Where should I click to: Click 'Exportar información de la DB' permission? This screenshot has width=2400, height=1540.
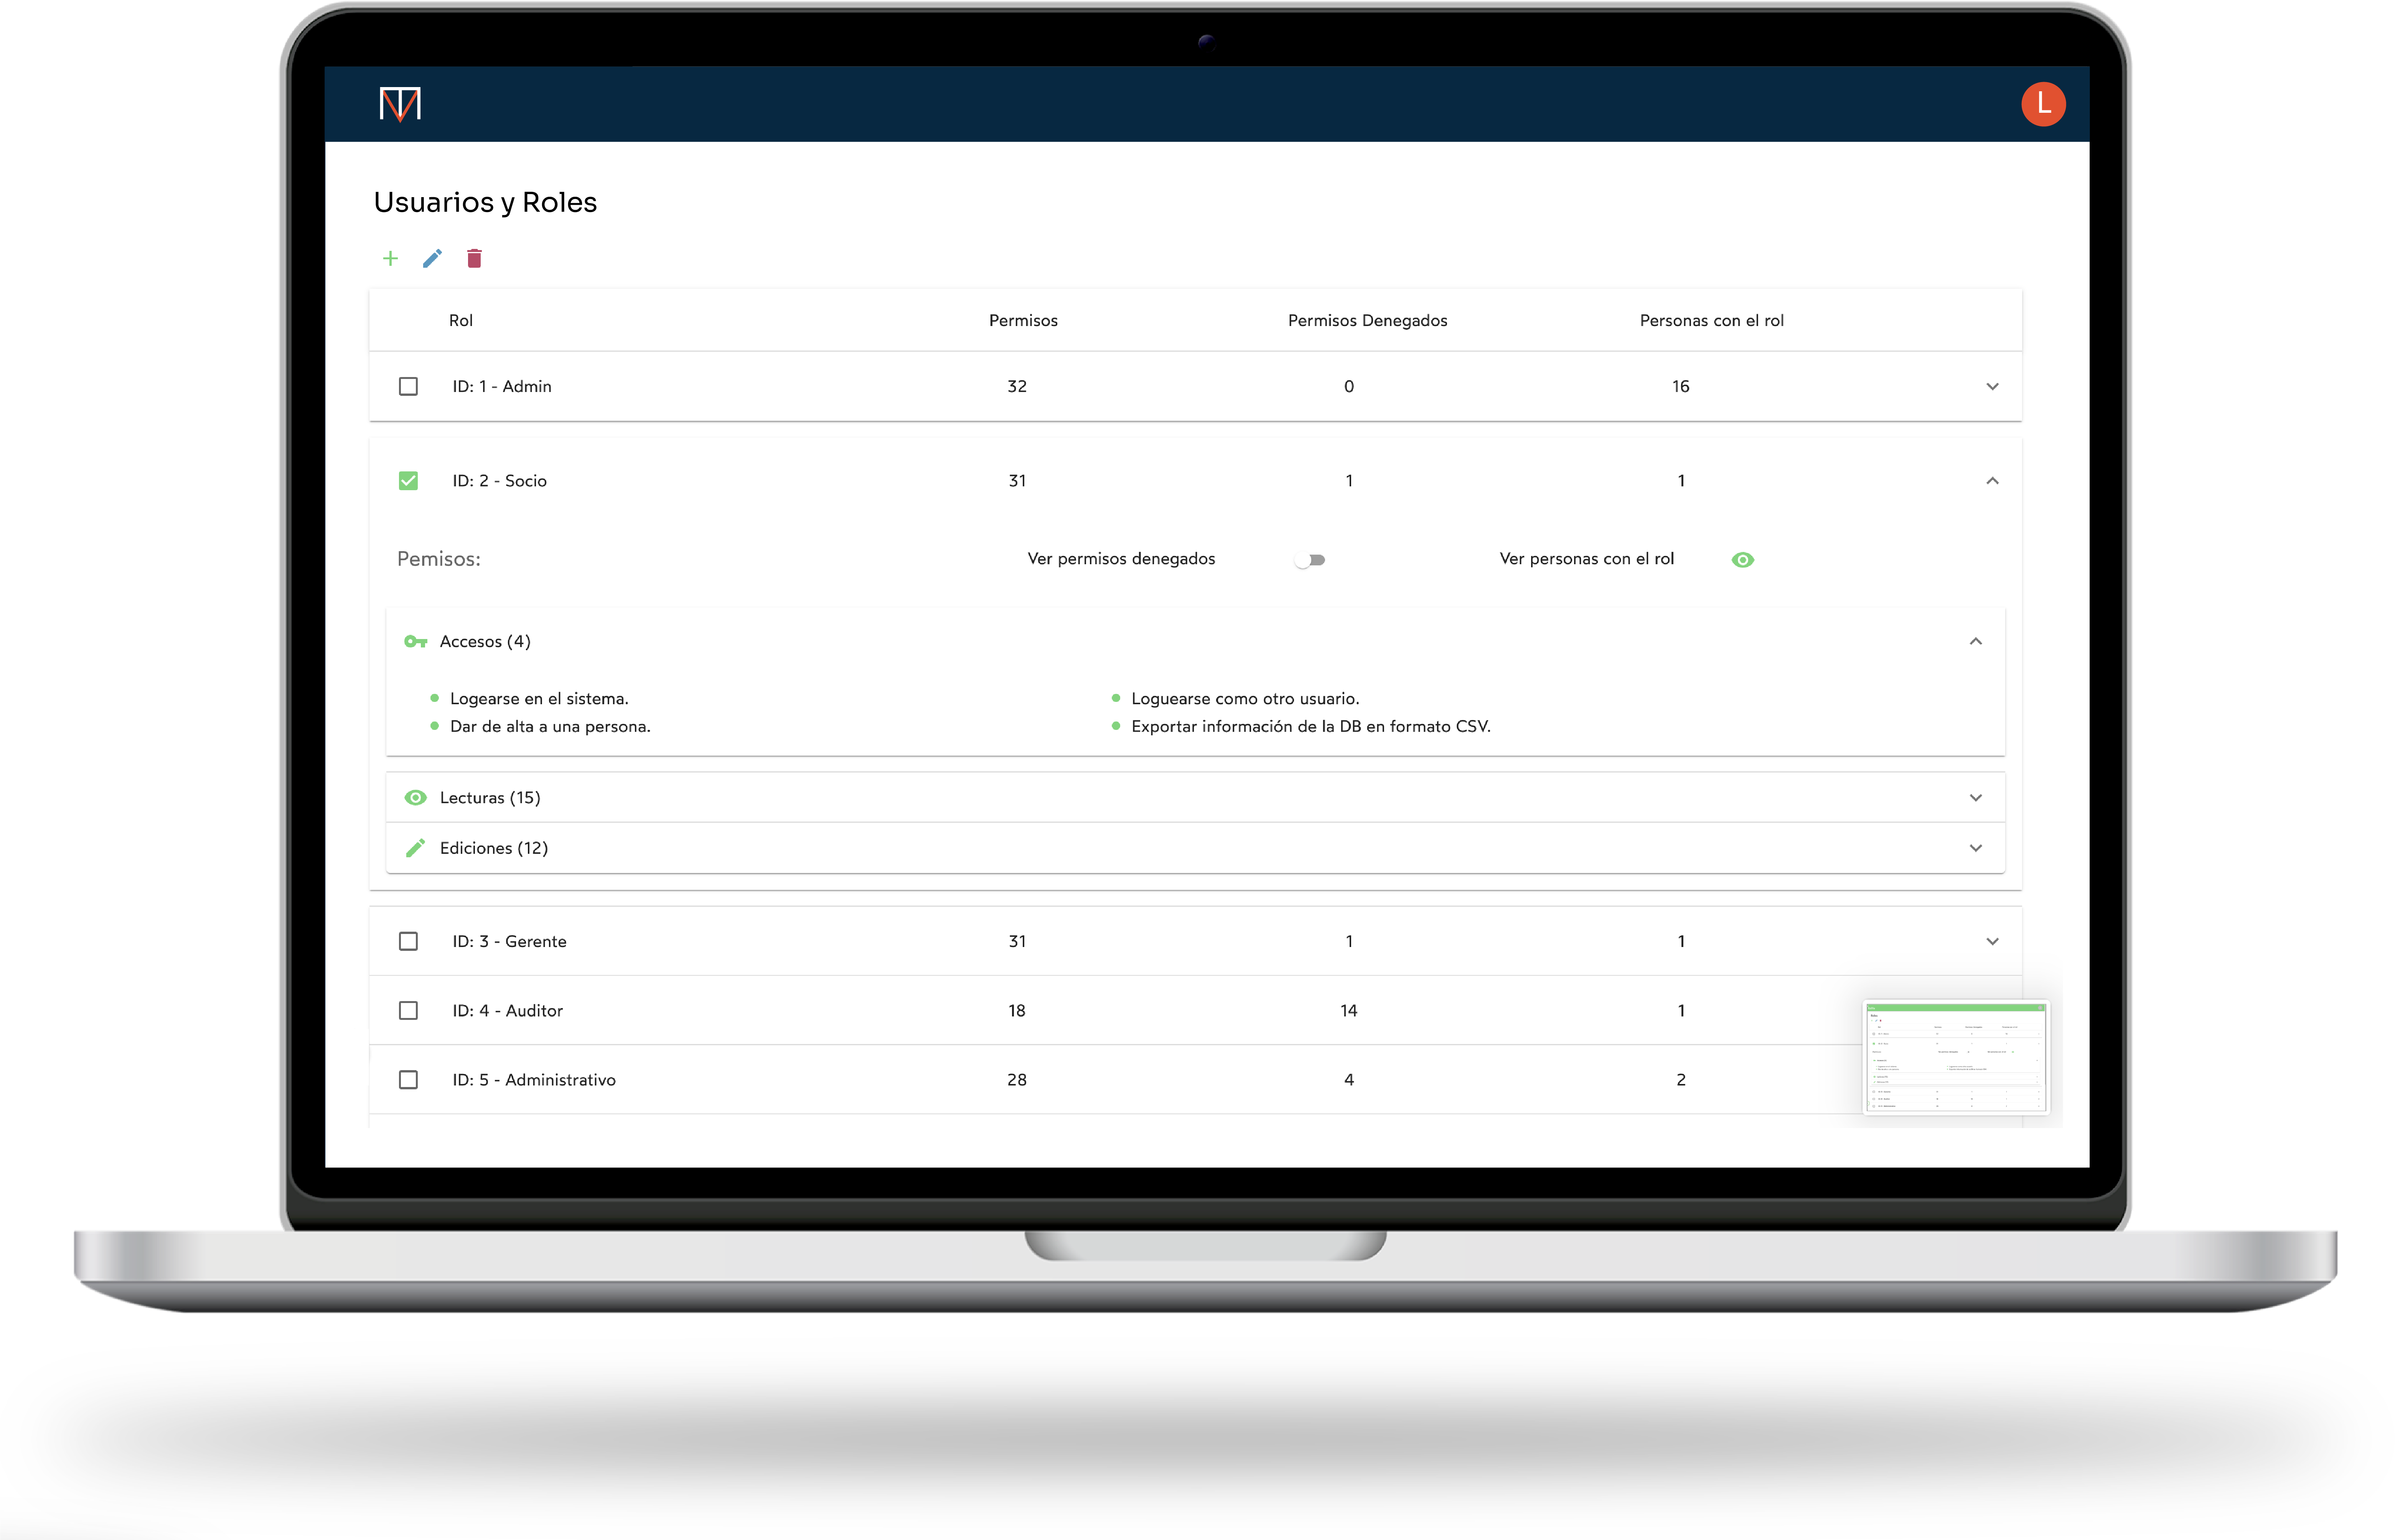click(1311, 727)
